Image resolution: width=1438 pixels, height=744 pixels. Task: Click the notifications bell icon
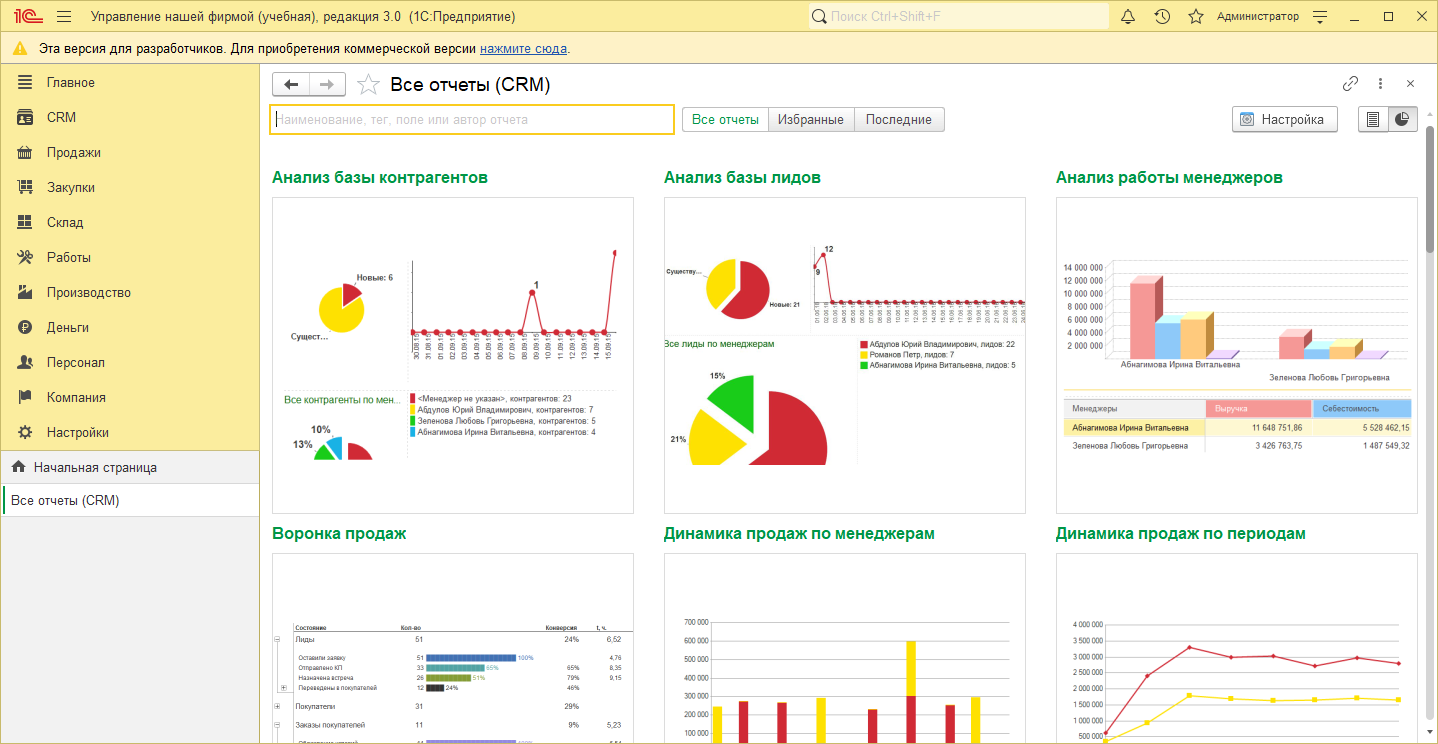click(1128, 17)
